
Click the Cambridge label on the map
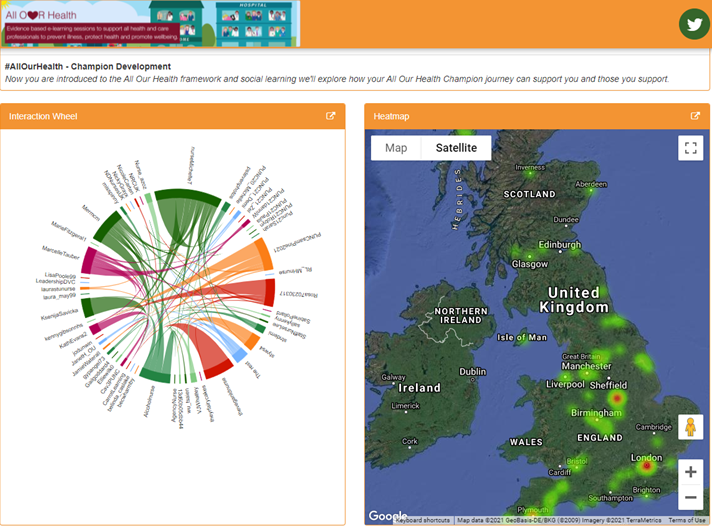pyautogui.click(x=653, y=427)
